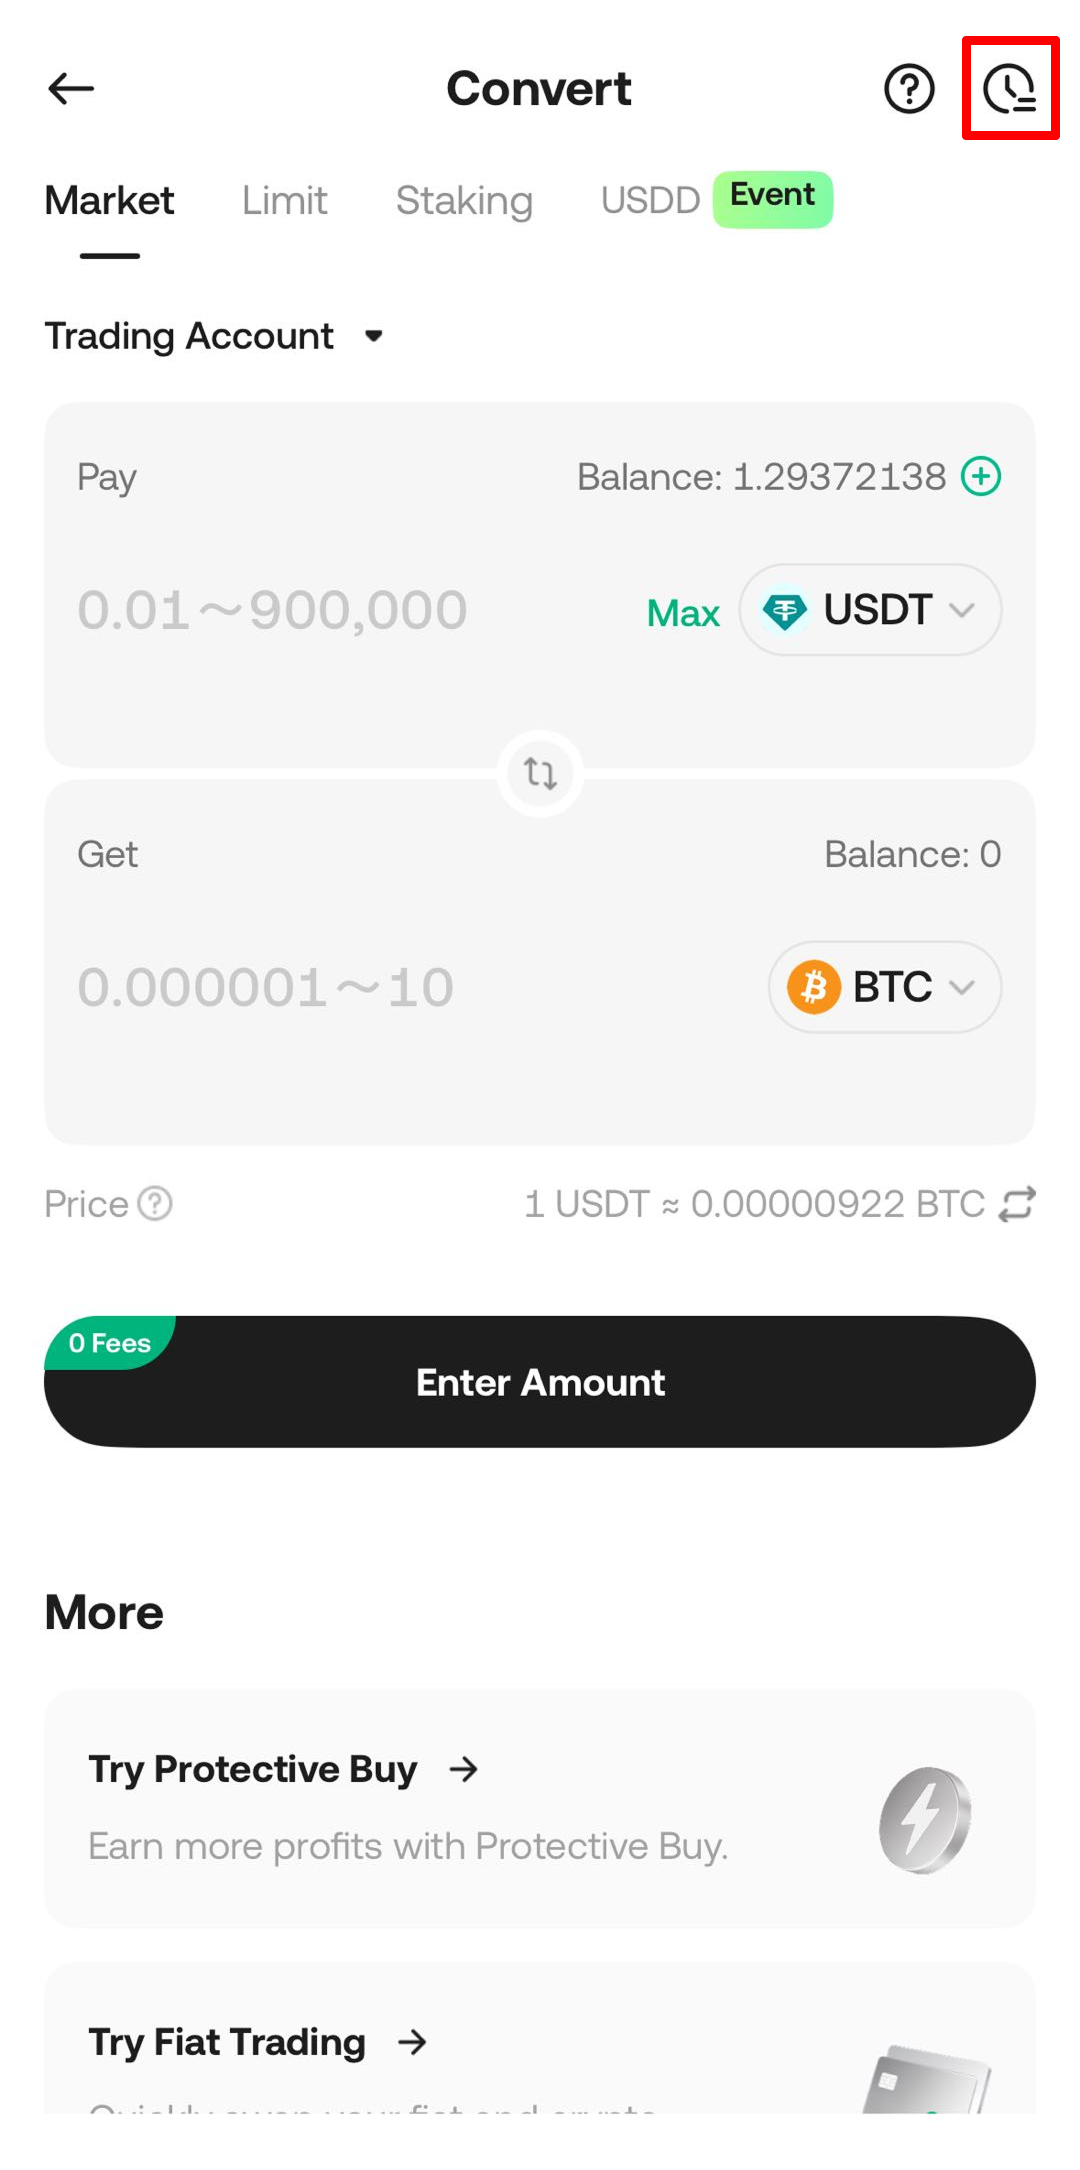
Task: Tap the back arrow icon
Action: point(71,89)
